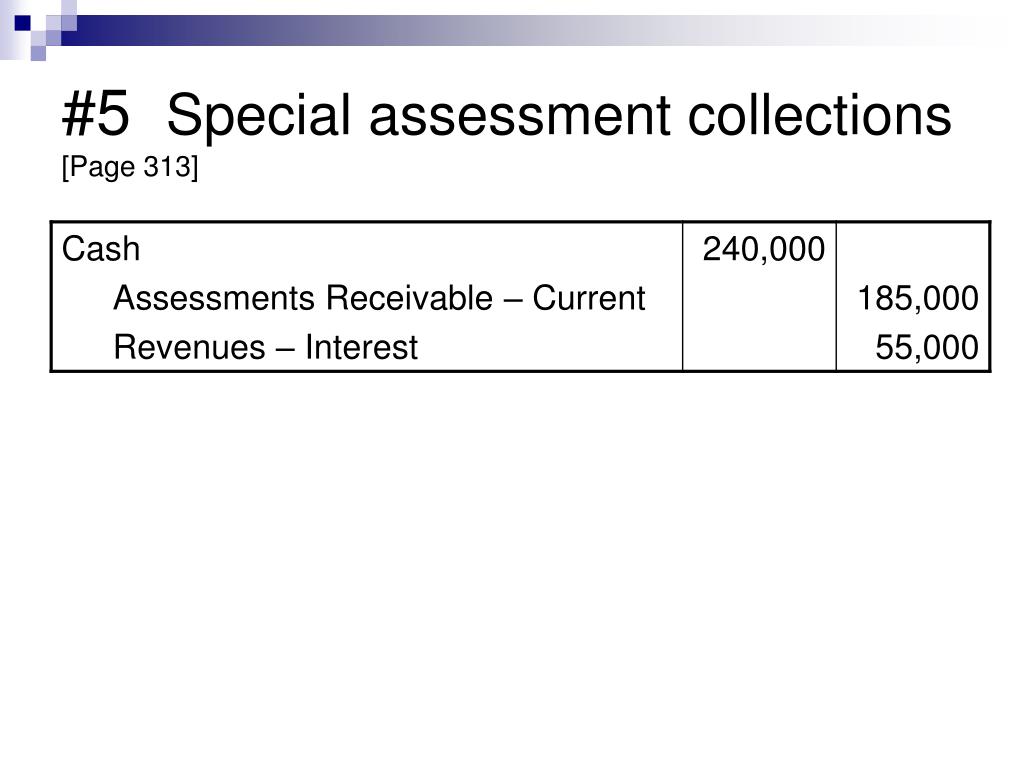The image size is (1024, 768).
Task: Click the light purple square below the banner
Action: [x=38, y=53]
